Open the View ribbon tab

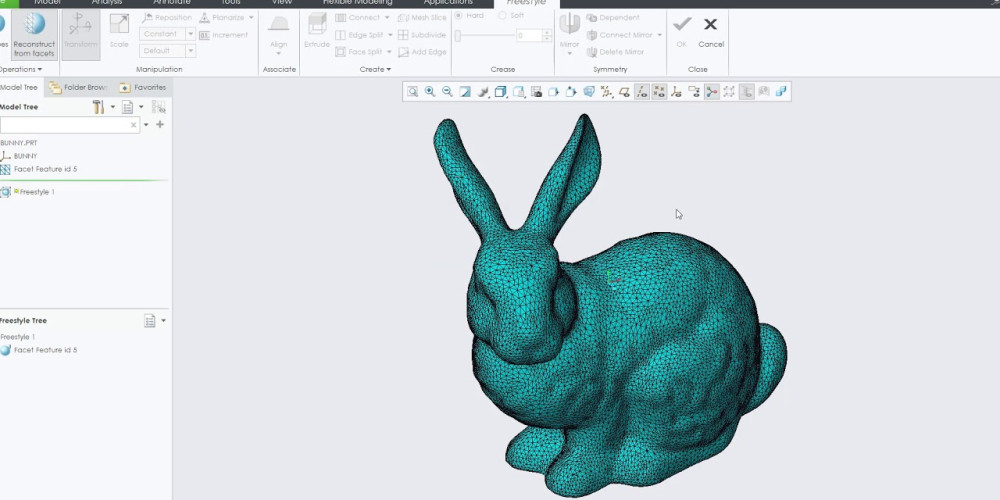pyautogui.click(x=281, y=3)
